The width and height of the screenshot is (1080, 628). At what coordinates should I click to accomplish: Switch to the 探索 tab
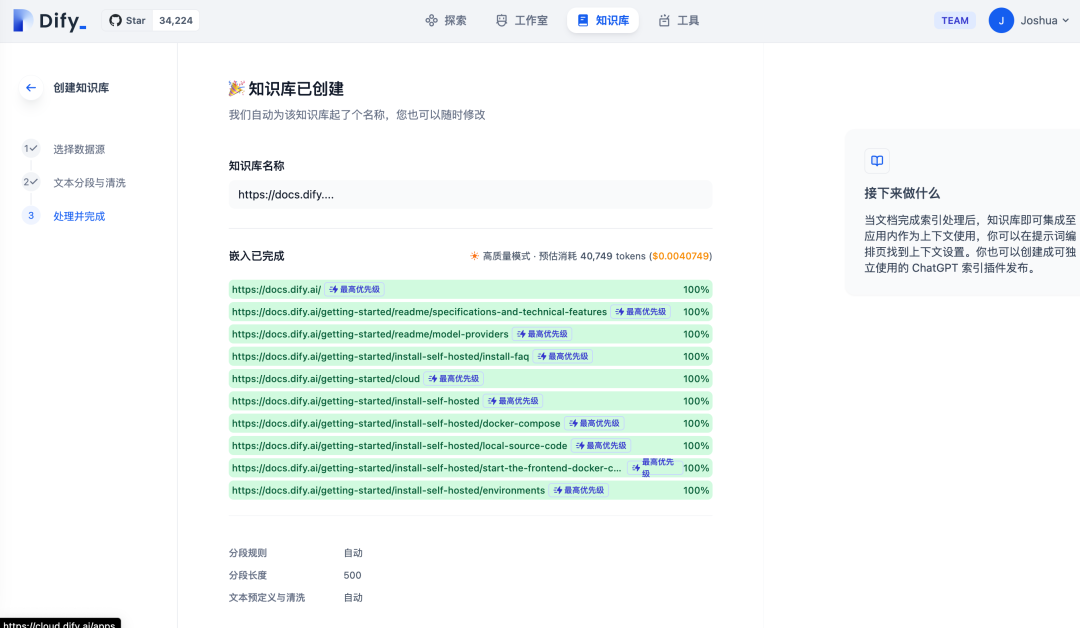[446, 19]
